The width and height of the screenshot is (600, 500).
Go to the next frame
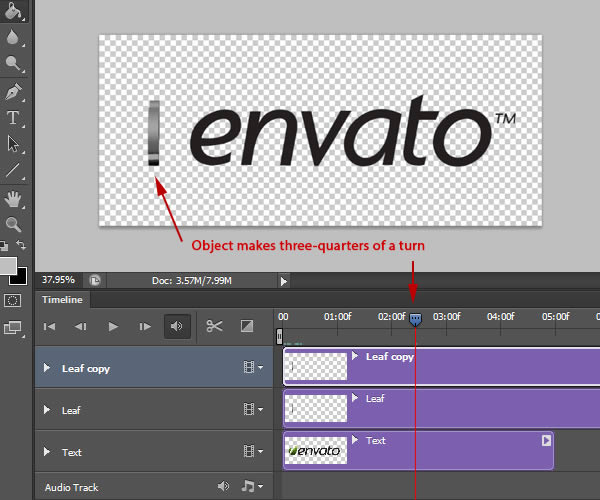point(145,327)
